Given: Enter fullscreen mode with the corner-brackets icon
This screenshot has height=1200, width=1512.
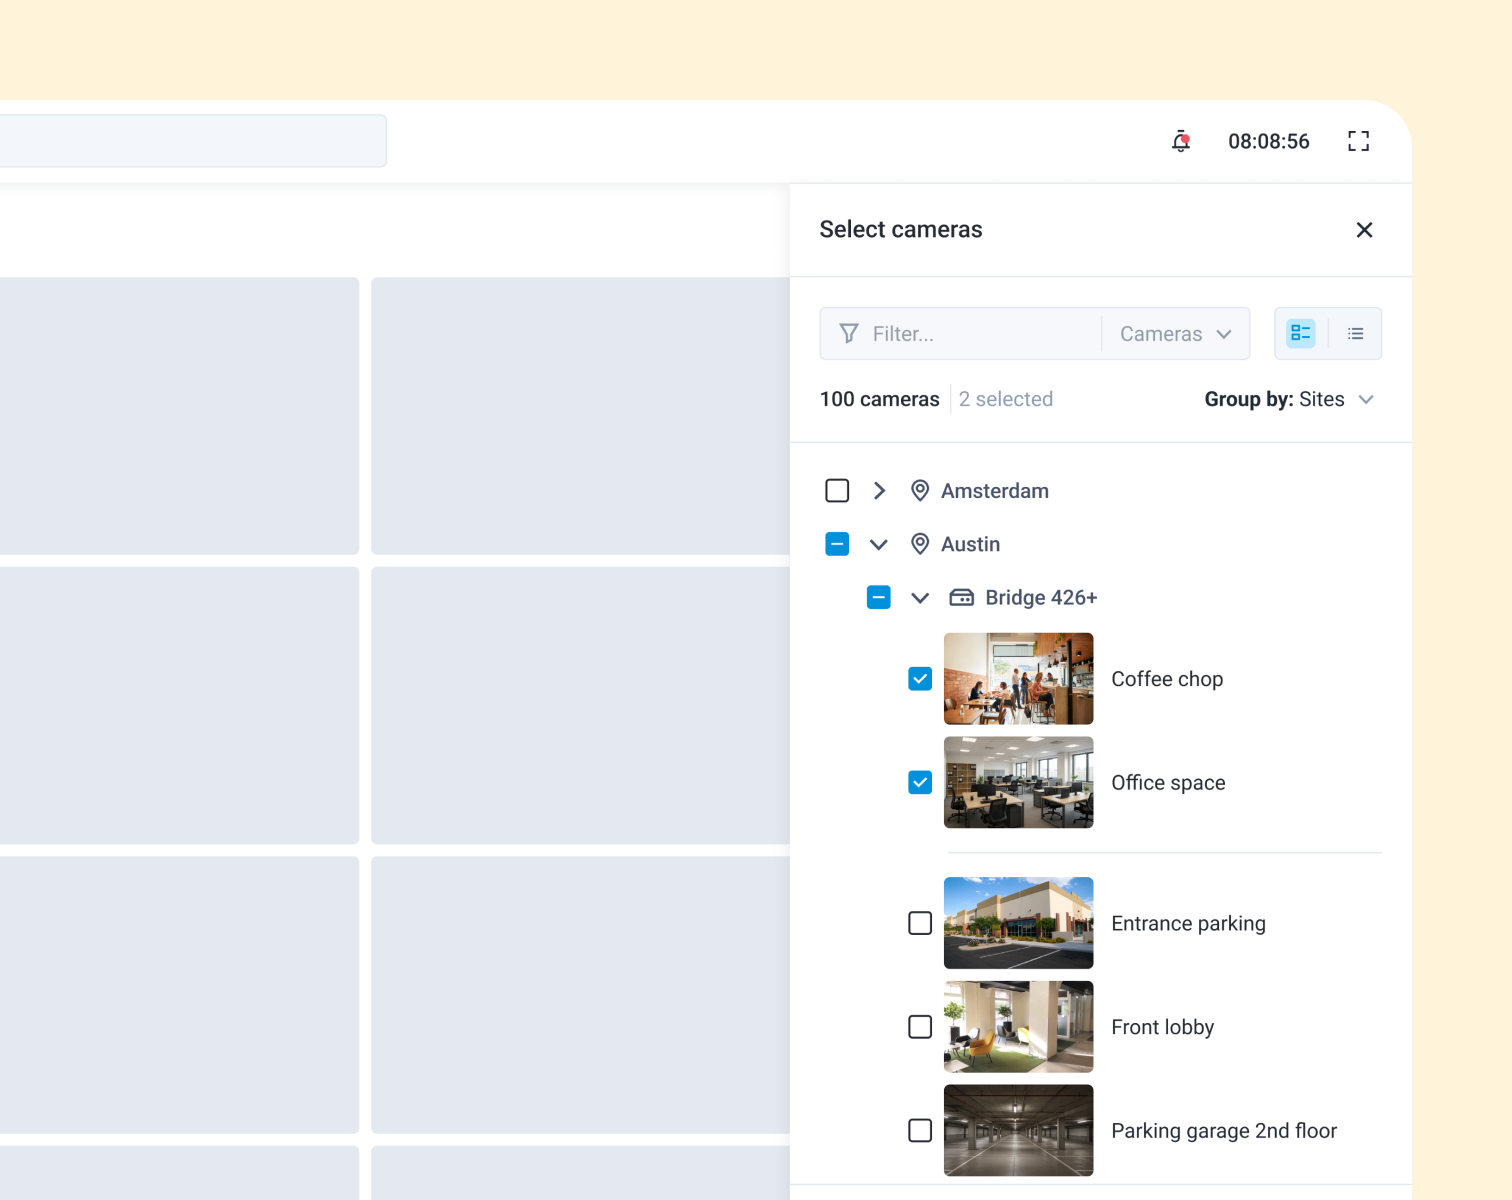Looking at the screenshot, I should (x=1358, y=141).
